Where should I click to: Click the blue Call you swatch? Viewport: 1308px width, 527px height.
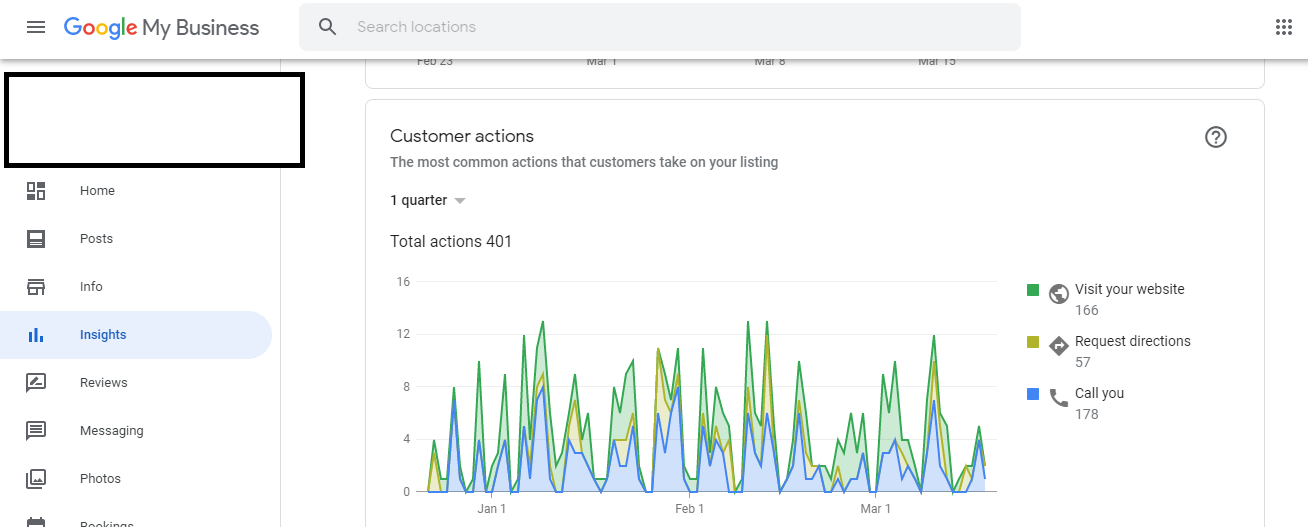tap(1033, 394)
